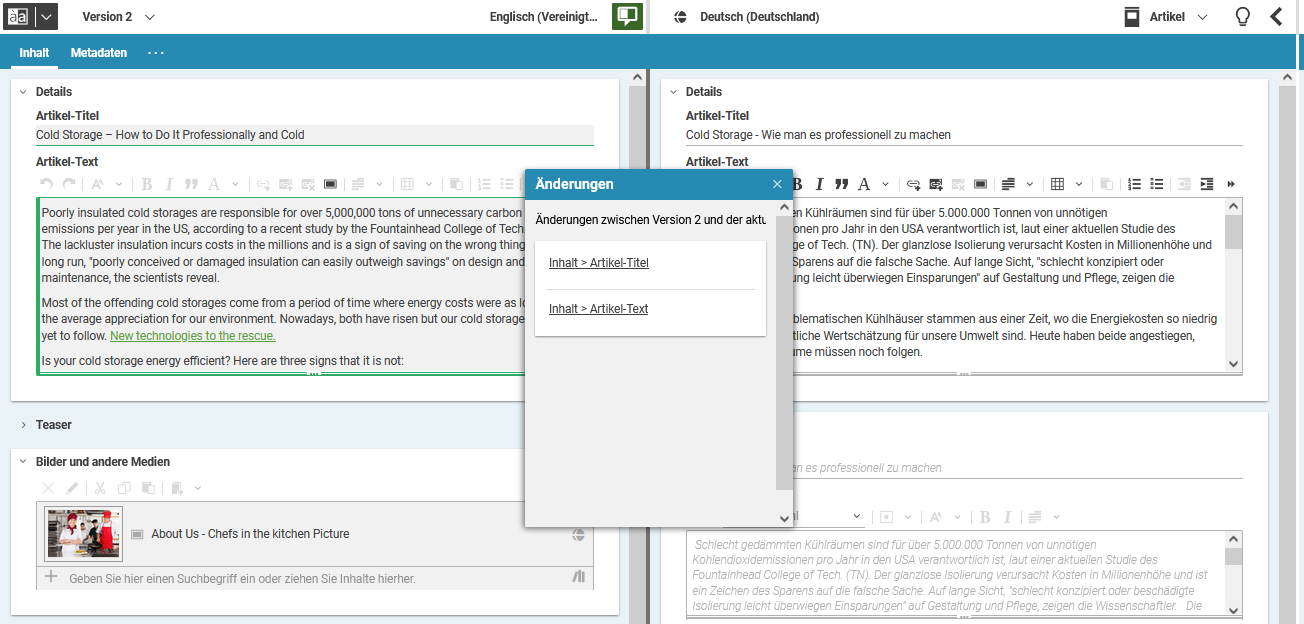Expand the Teaser section
Viewport: 1304px width, 624px height.
[x=23, y=425]
